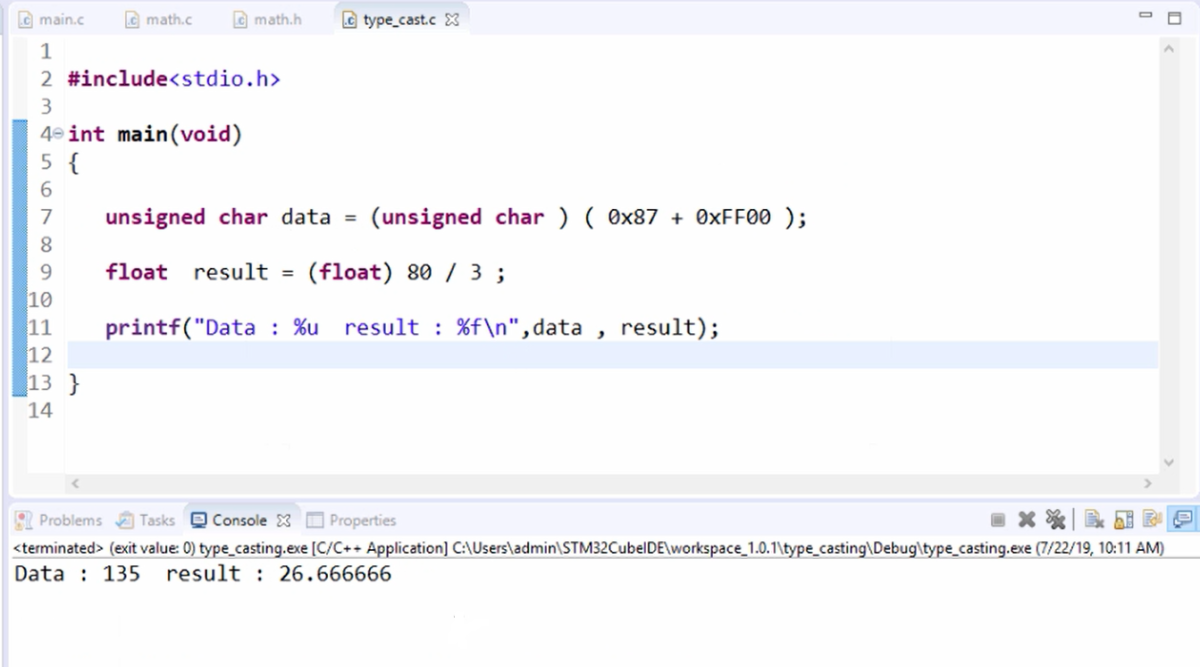Screen dimensions: 1200x667
Task: Select the Console tab
Action: (x=235, y=519)
